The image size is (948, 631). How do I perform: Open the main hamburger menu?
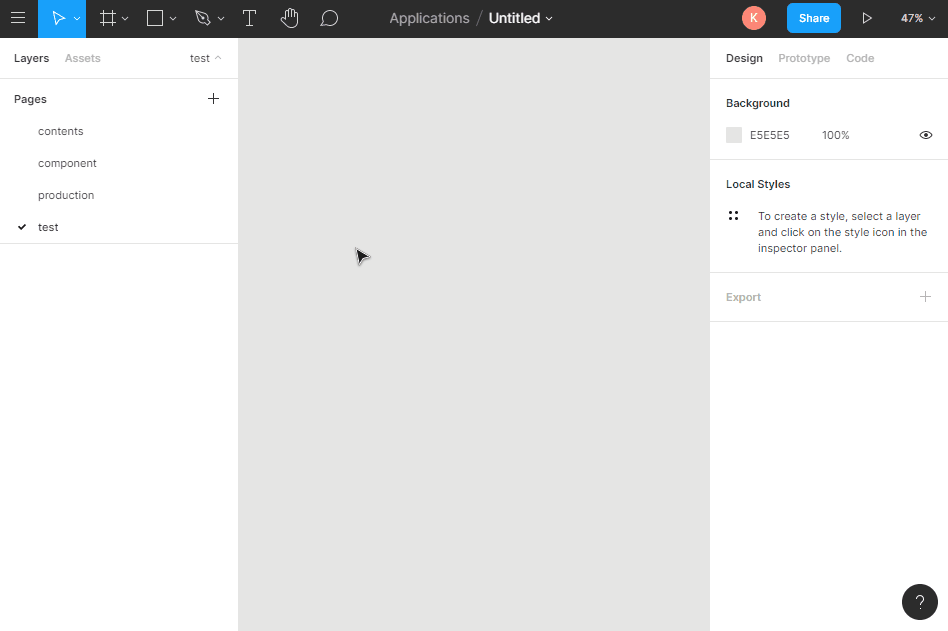pyautogui.click(x=18, y=18)
